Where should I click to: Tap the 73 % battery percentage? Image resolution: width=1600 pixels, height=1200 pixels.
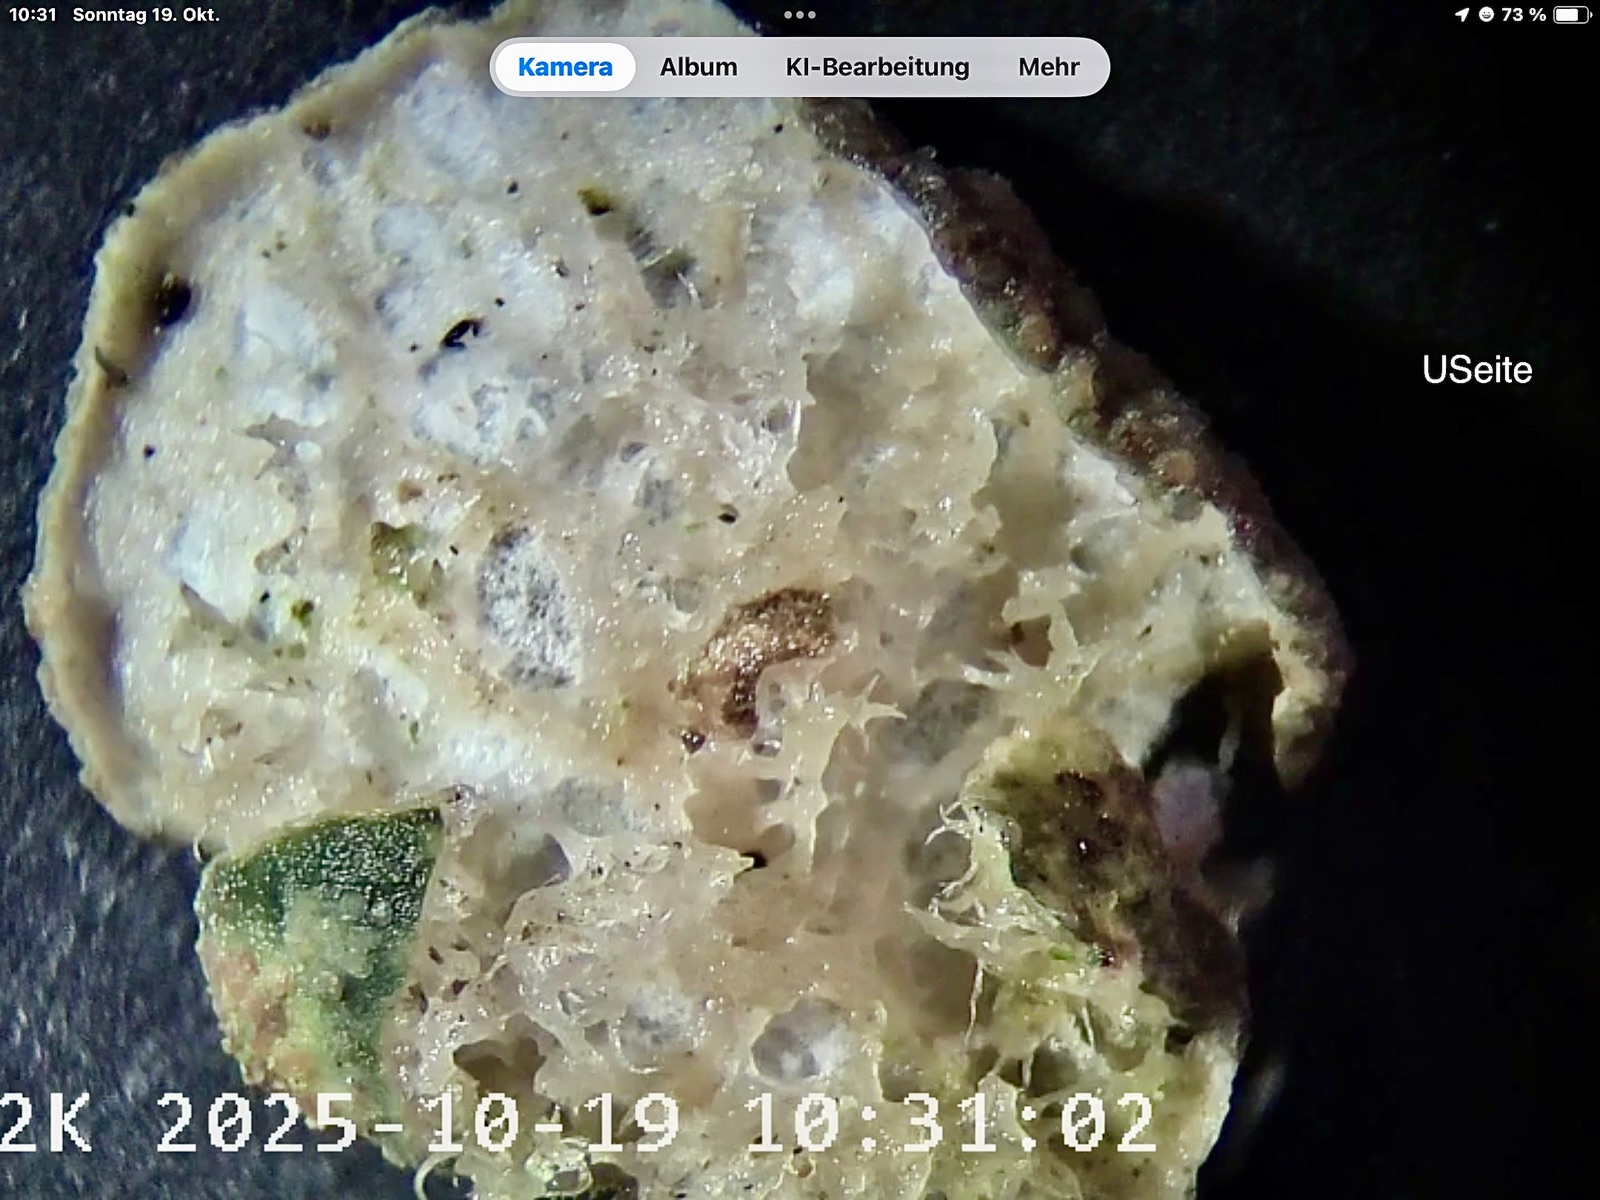click(1524, 15)
